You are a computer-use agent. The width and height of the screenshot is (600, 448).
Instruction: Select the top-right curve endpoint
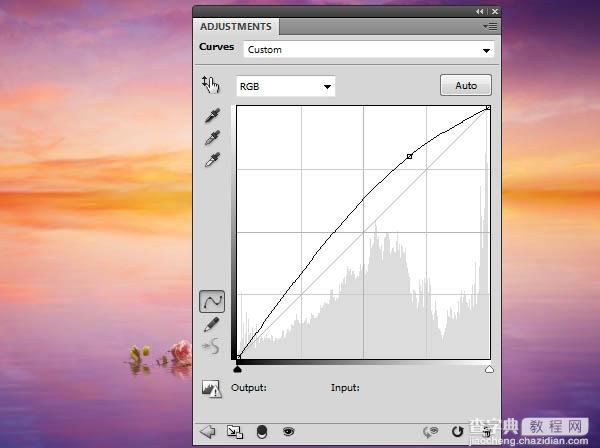click(x=488, y=108)
